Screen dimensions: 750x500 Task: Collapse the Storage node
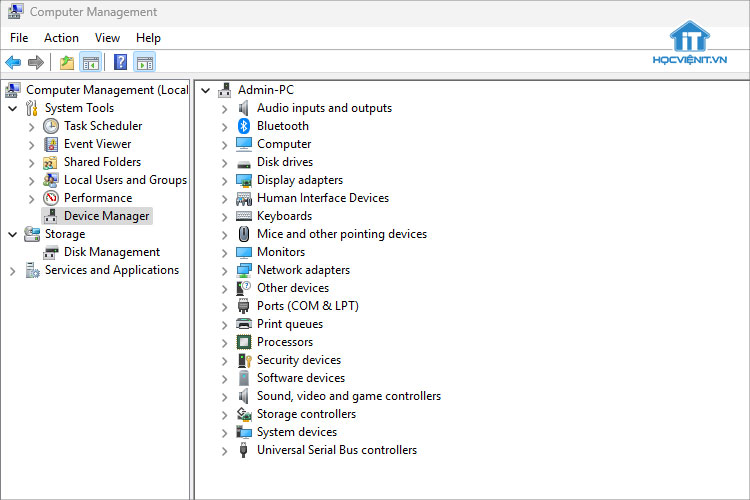click(13, 234)
